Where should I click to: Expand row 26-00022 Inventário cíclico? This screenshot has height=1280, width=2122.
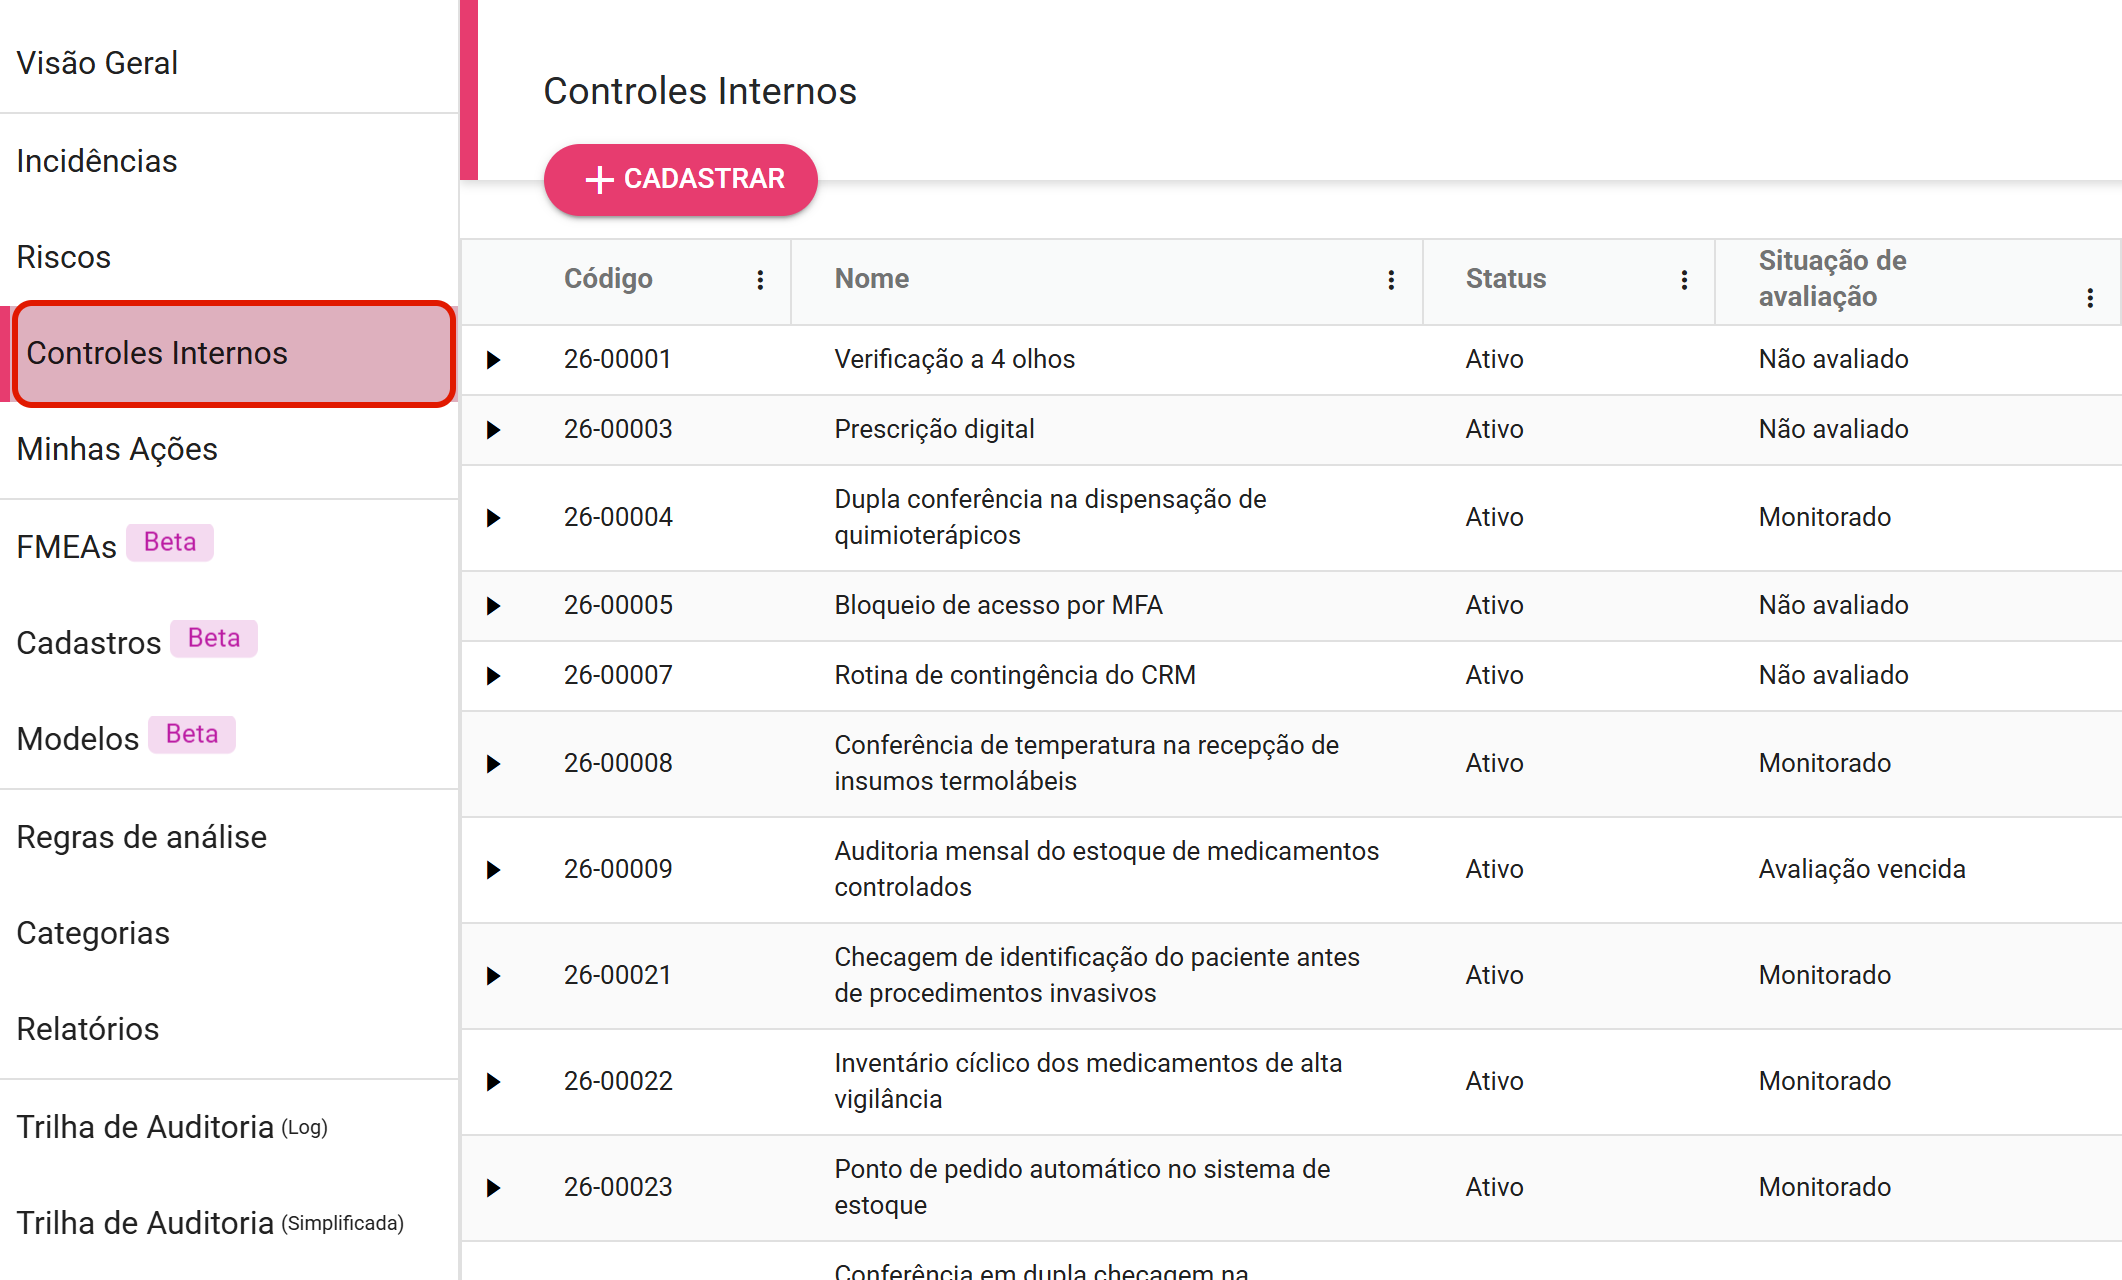tap(493, 1082)
